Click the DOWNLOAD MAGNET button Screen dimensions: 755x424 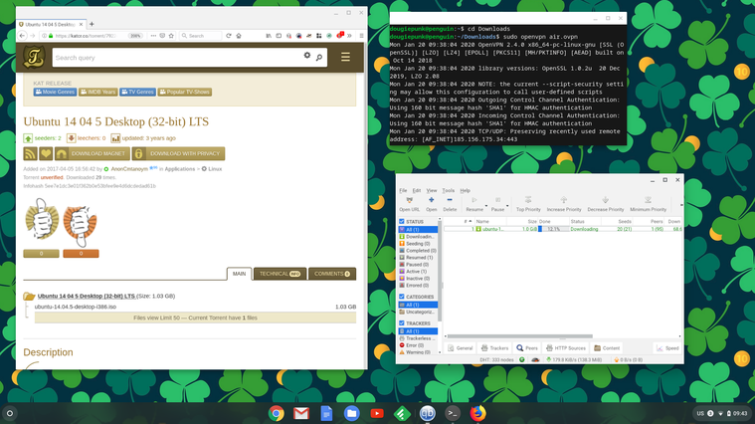[92, 154]
